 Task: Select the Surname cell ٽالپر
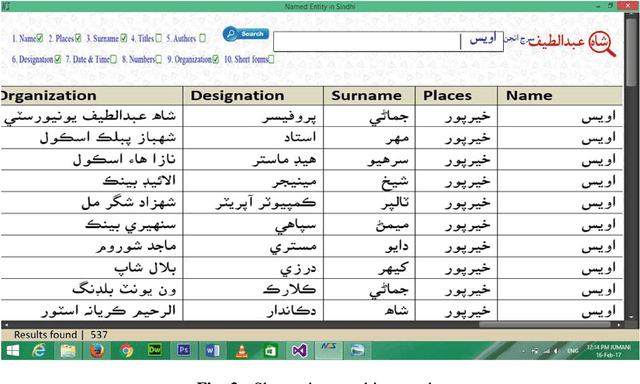[369, 203]
